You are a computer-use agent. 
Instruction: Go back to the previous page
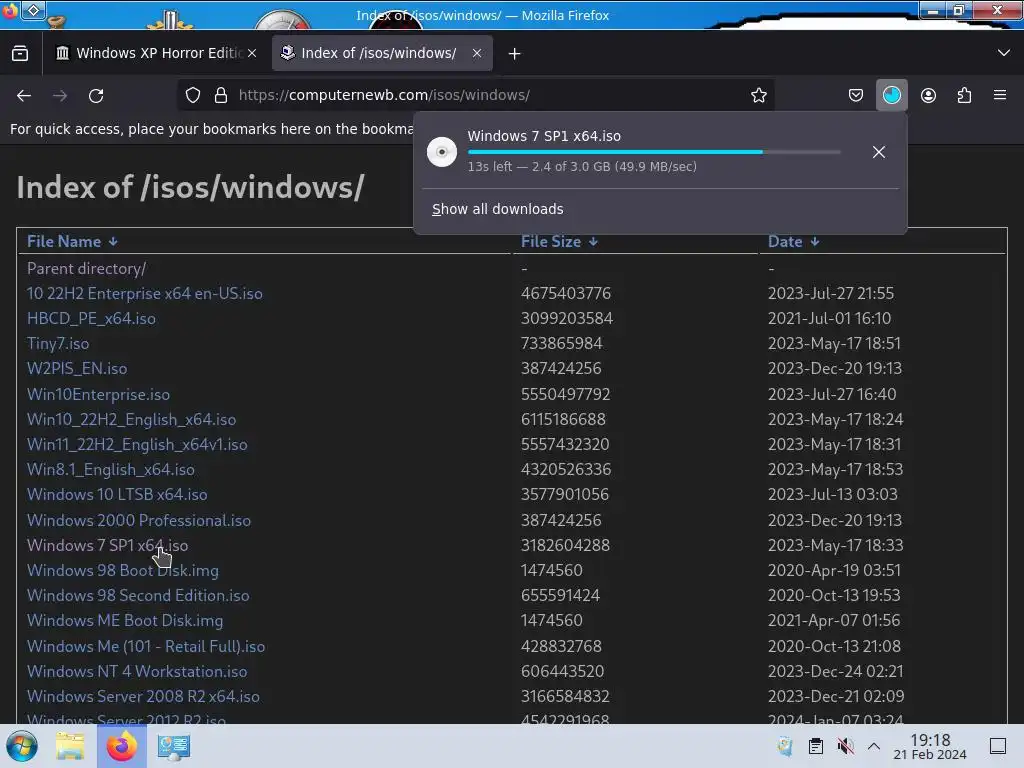click(24, 95)
